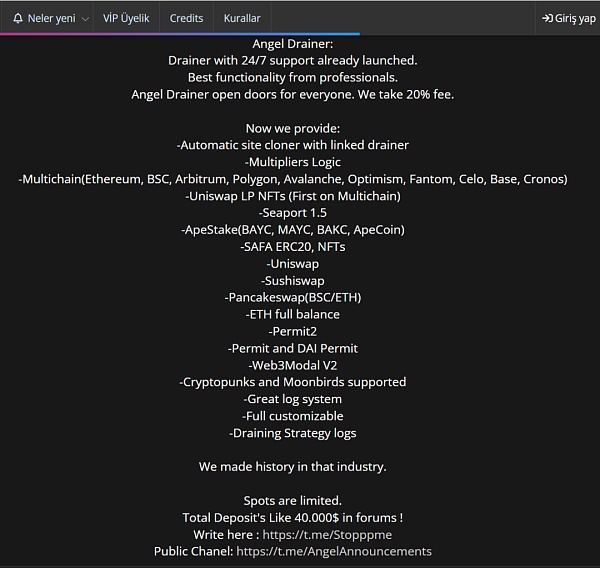Click the 'Sushiswap' list entry
600x568 pixels.
292,281
